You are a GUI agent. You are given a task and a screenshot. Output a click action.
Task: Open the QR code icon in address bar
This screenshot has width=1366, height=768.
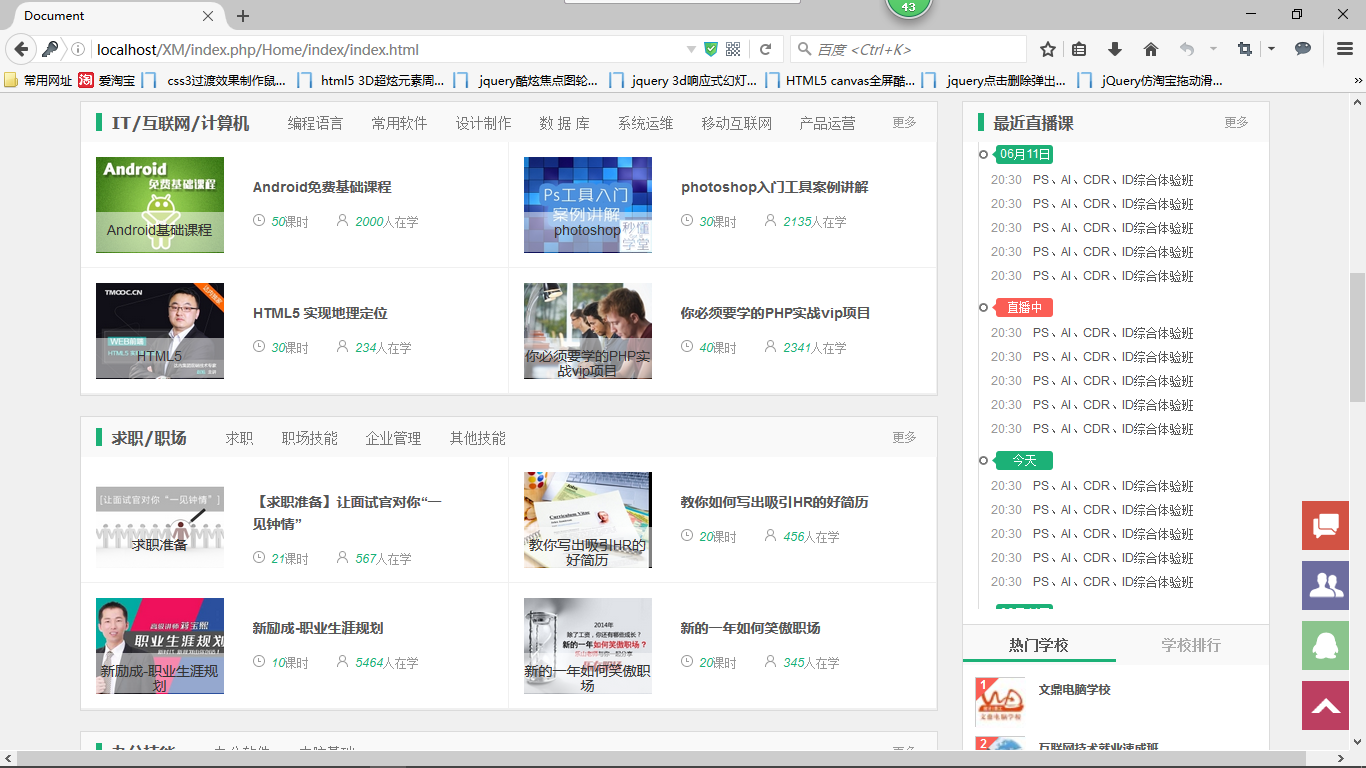[x=733, y=49]
